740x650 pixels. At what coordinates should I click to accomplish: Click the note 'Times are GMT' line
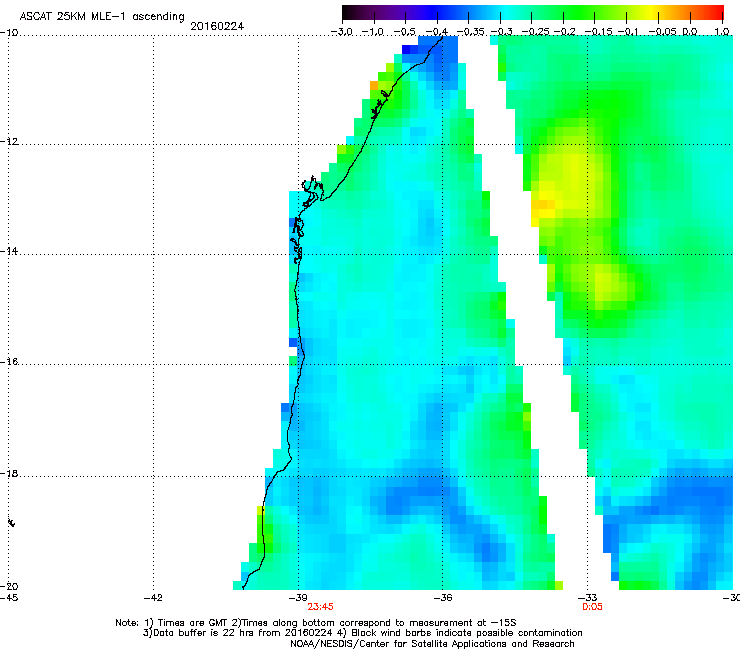316,623
